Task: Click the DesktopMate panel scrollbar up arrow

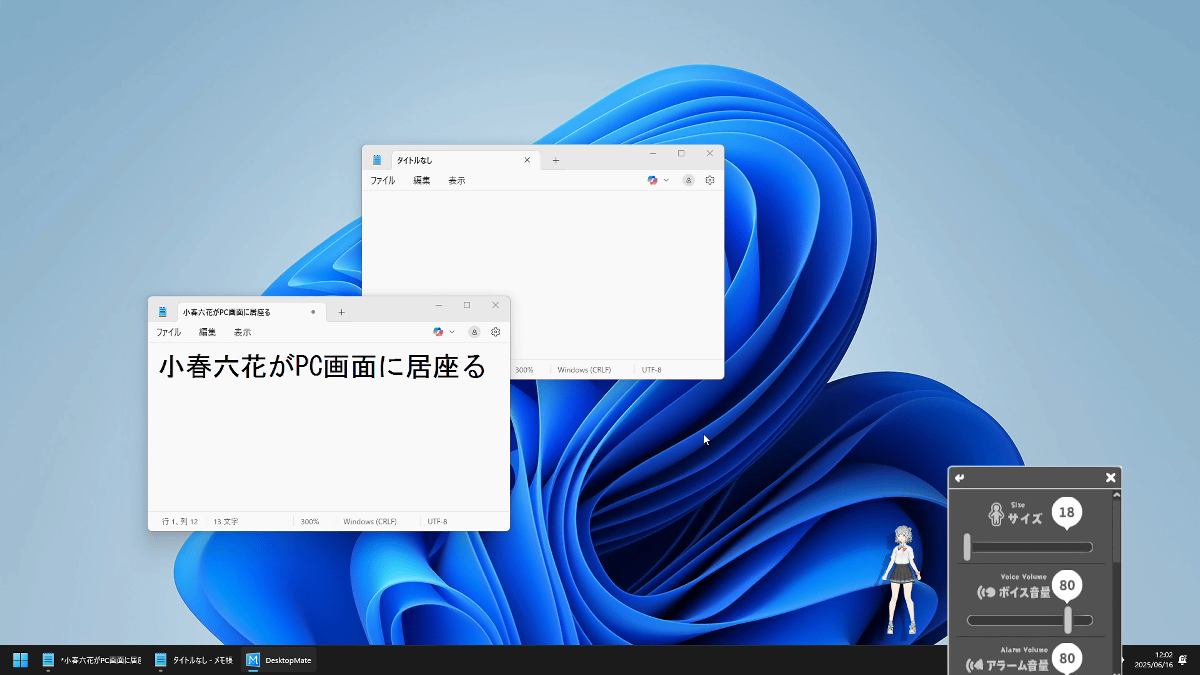Action: pyautogui.click(x=1116, y=494)
